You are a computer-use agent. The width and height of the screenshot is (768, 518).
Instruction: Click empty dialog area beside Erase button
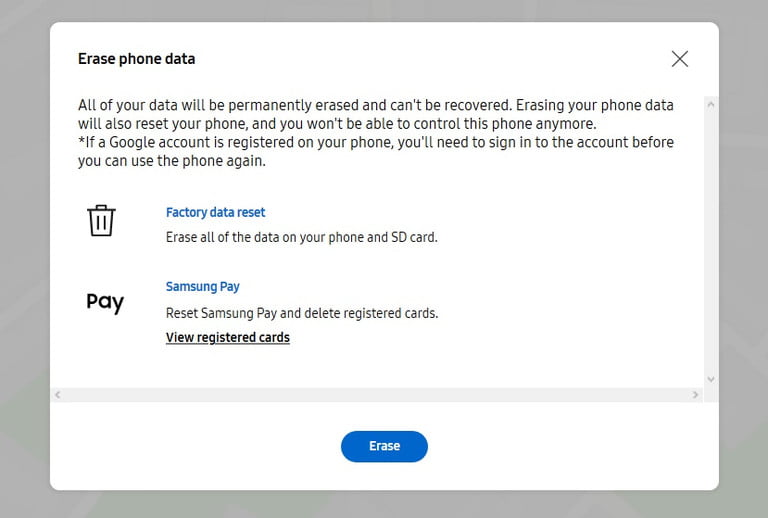[x=560, y=447]
